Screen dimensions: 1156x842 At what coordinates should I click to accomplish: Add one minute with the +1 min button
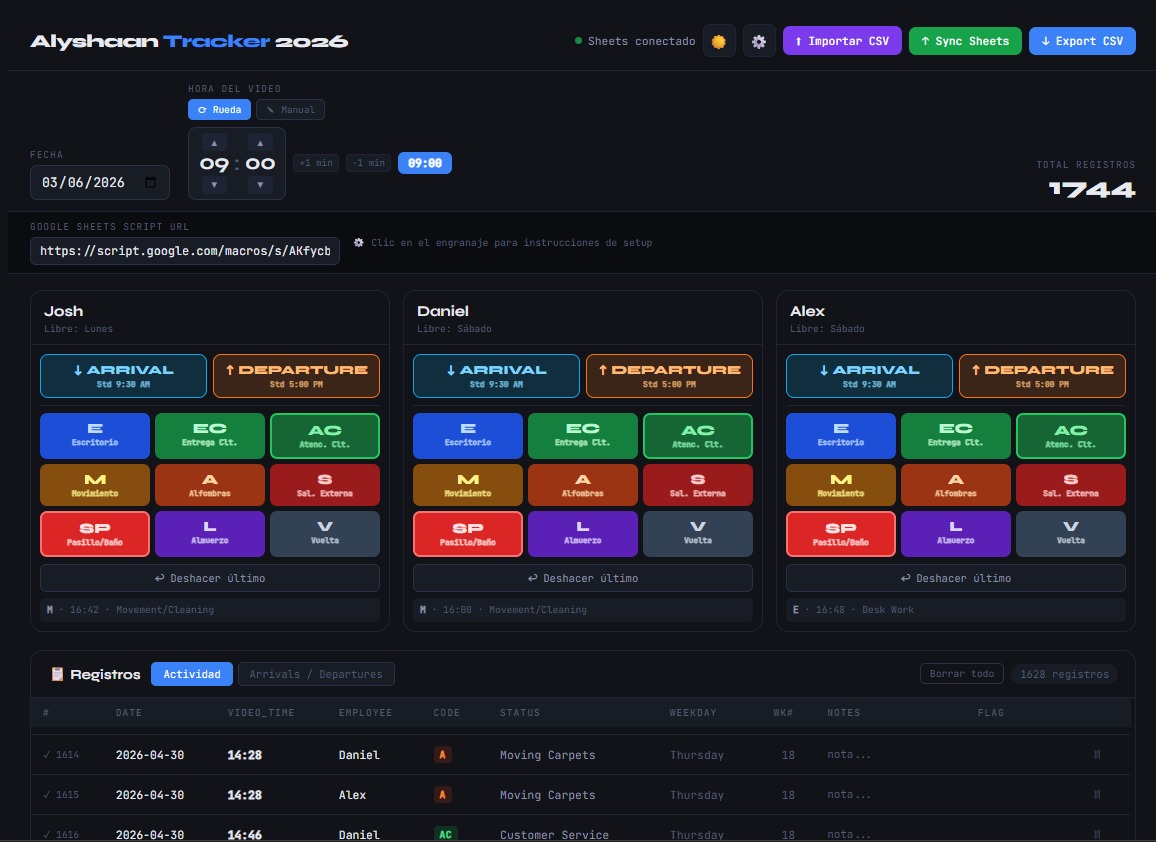point(316,163)
